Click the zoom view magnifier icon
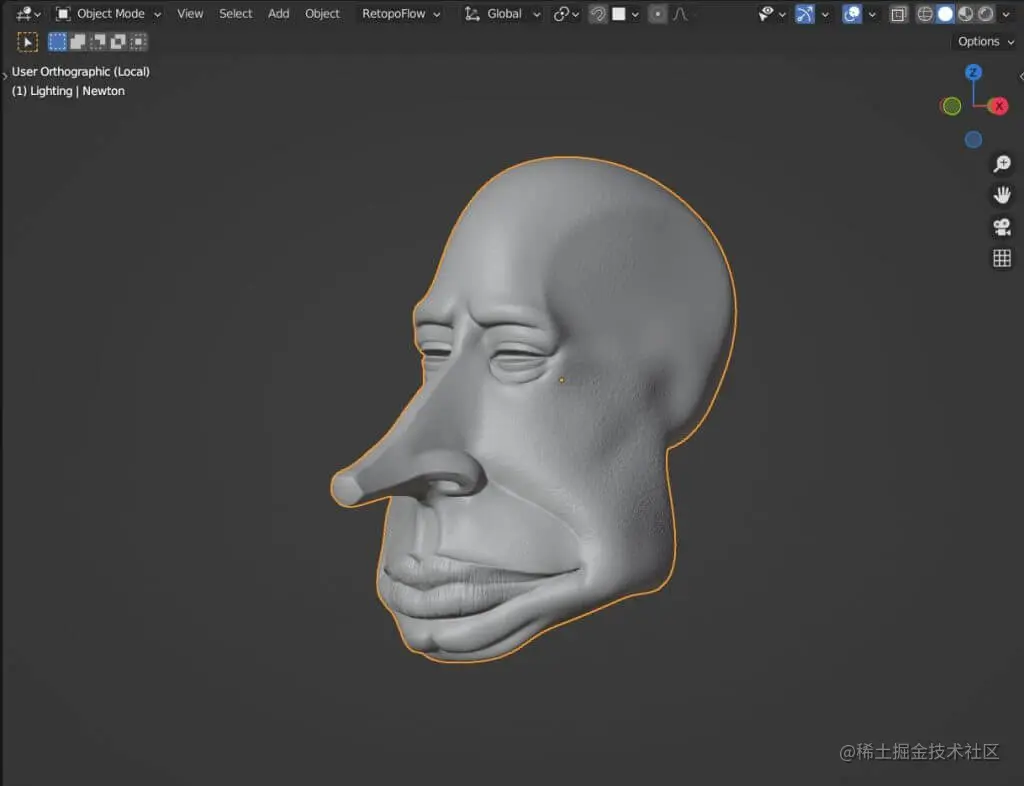The image size is (1024, 786). pos(1001,164)
